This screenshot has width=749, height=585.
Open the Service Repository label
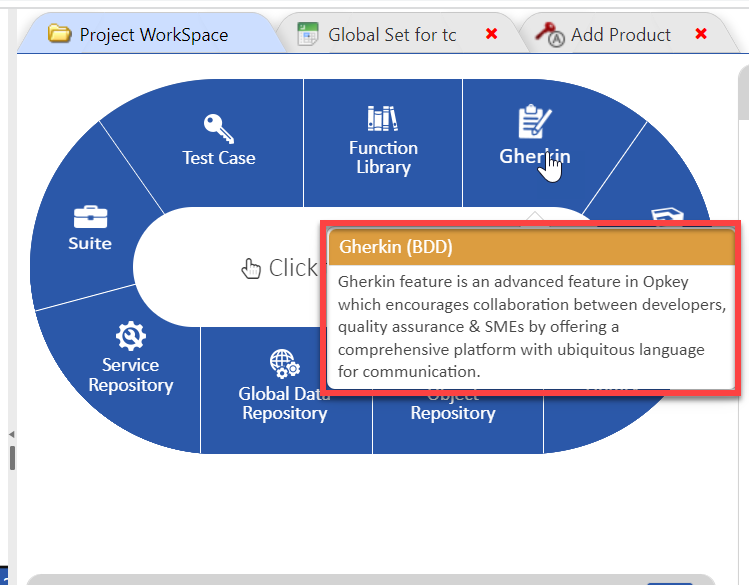point(130,375)
